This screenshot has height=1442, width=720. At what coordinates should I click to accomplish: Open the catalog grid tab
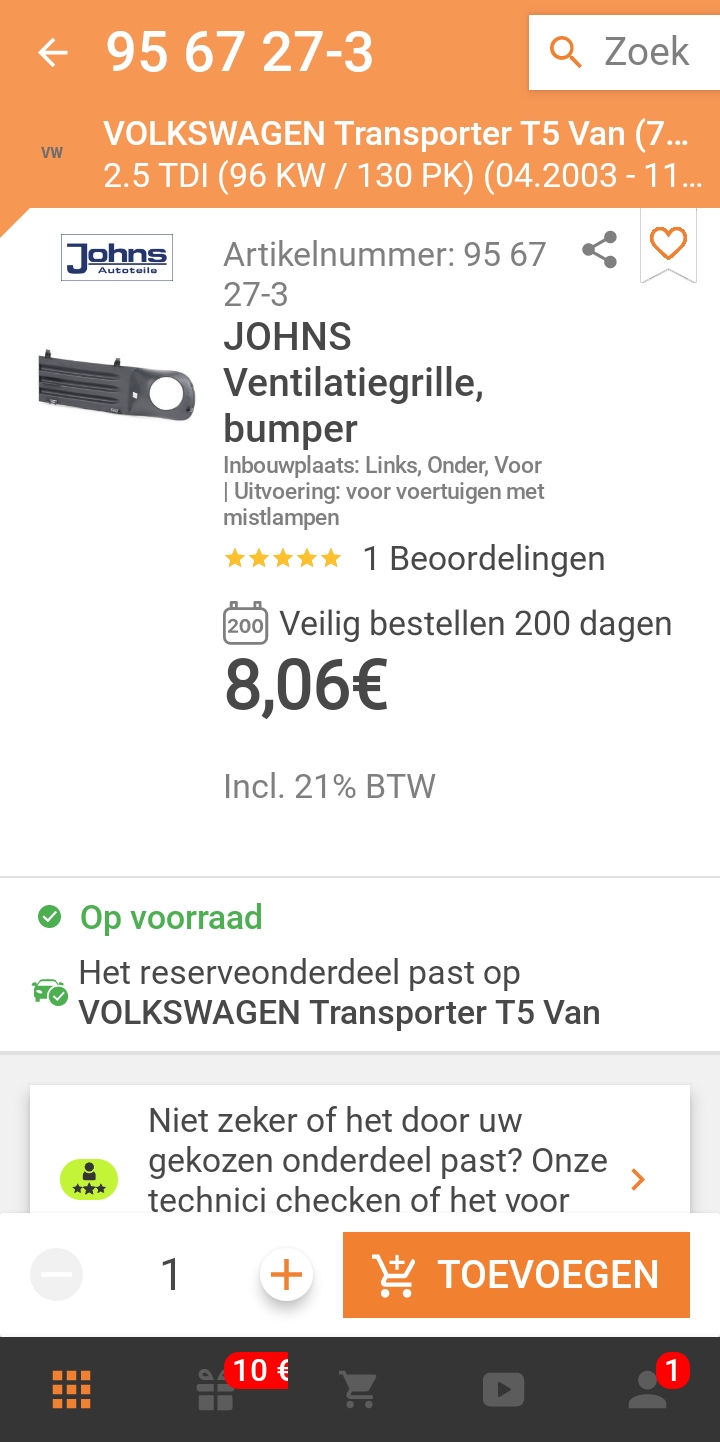[x=72, y=1389]
